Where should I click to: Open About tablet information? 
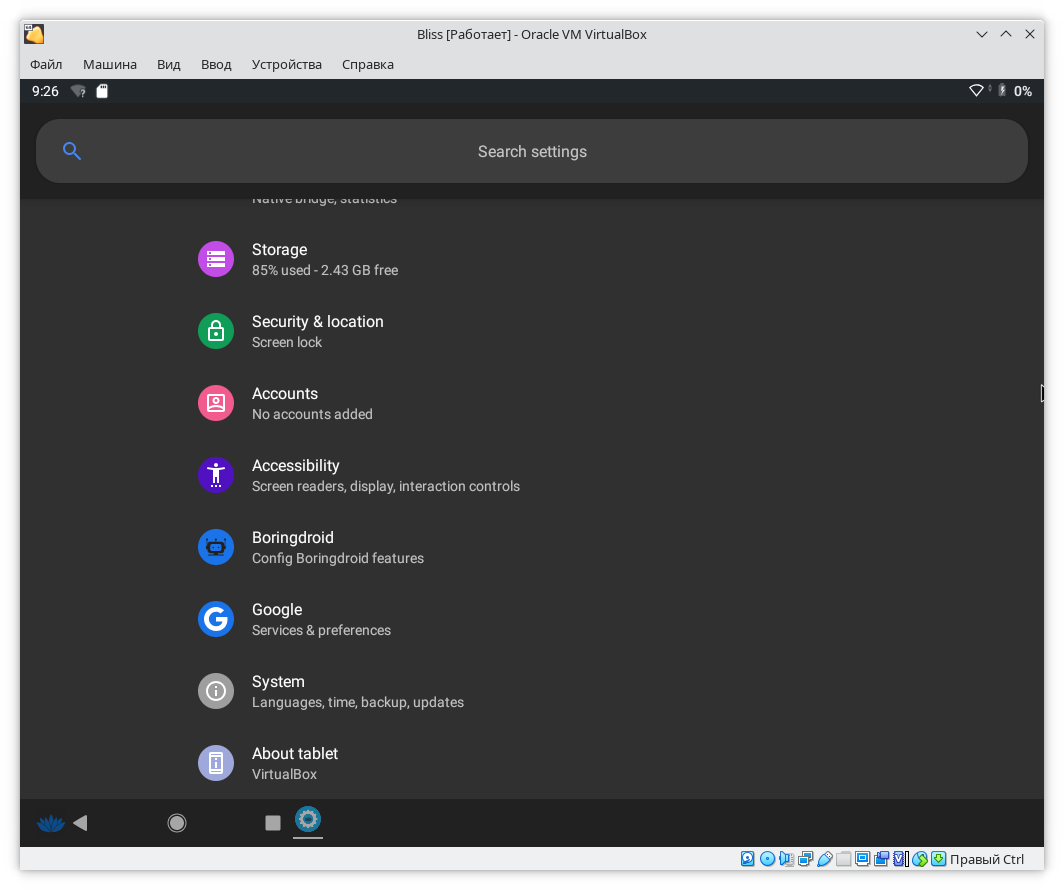294,763
